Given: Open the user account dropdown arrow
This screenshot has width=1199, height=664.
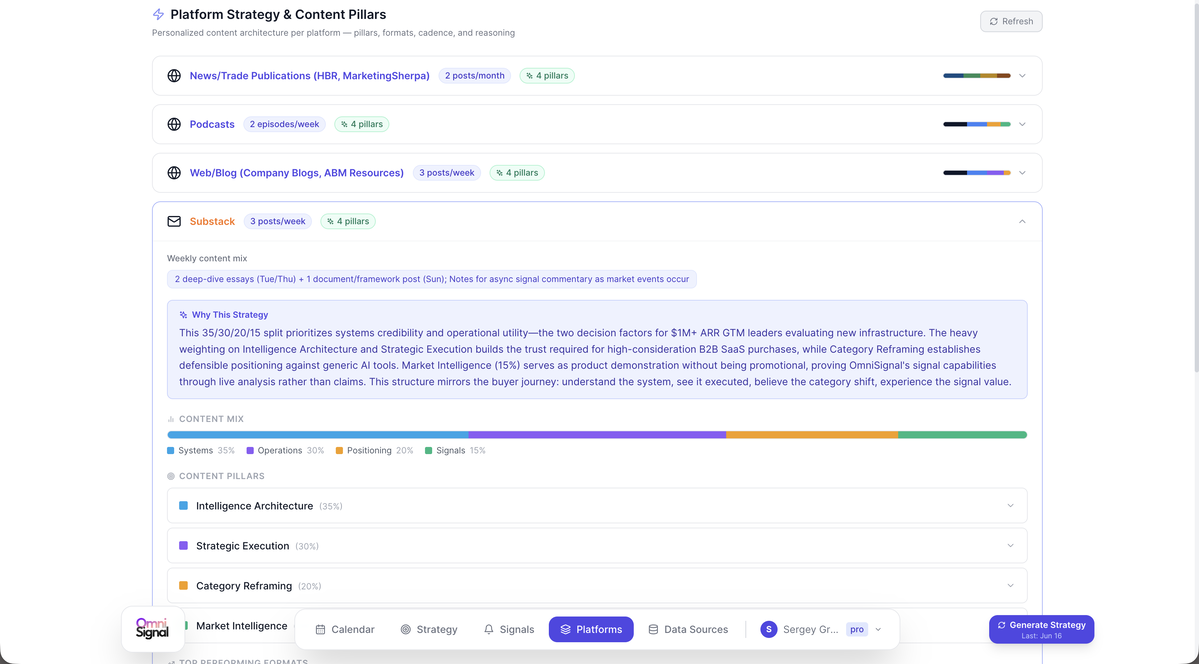Looking at the screenshot, I should click(878, 630).
